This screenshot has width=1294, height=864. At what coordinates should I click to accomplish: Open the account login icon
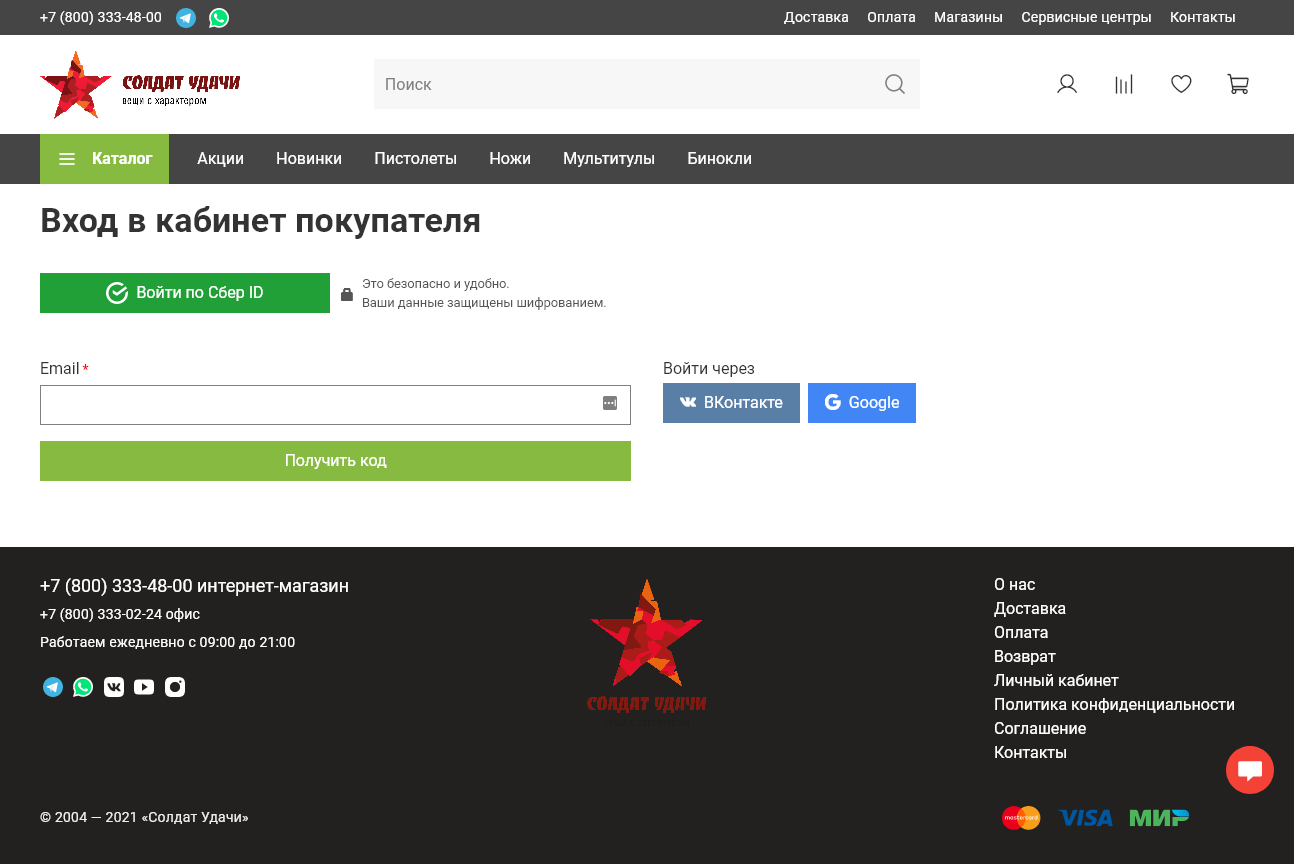(x=1066, y=84)
